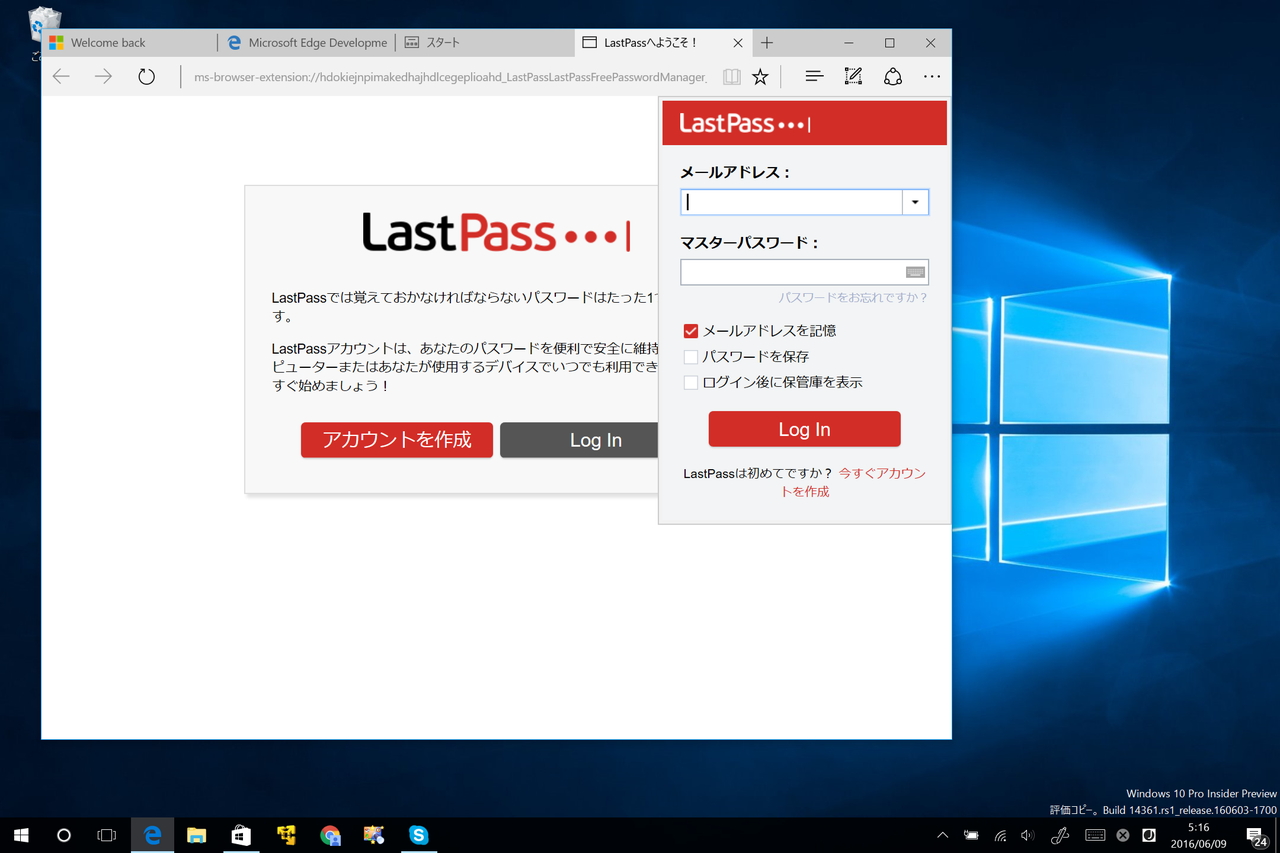Close the LastPassへようこそ！ tab

tap(738, 43)
